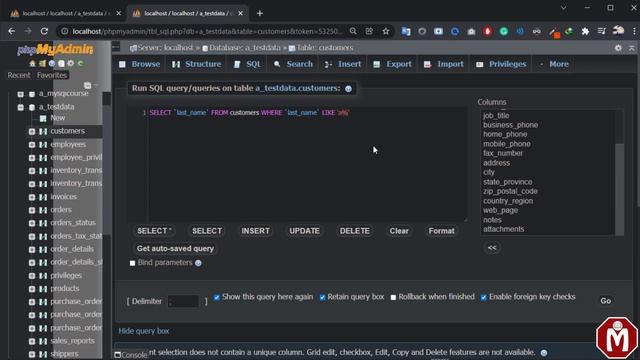Click the collapse-all link icon in navigation tree
Viewport: 640px width, 360px height.
pyautogui.click(x=87, y=85)
